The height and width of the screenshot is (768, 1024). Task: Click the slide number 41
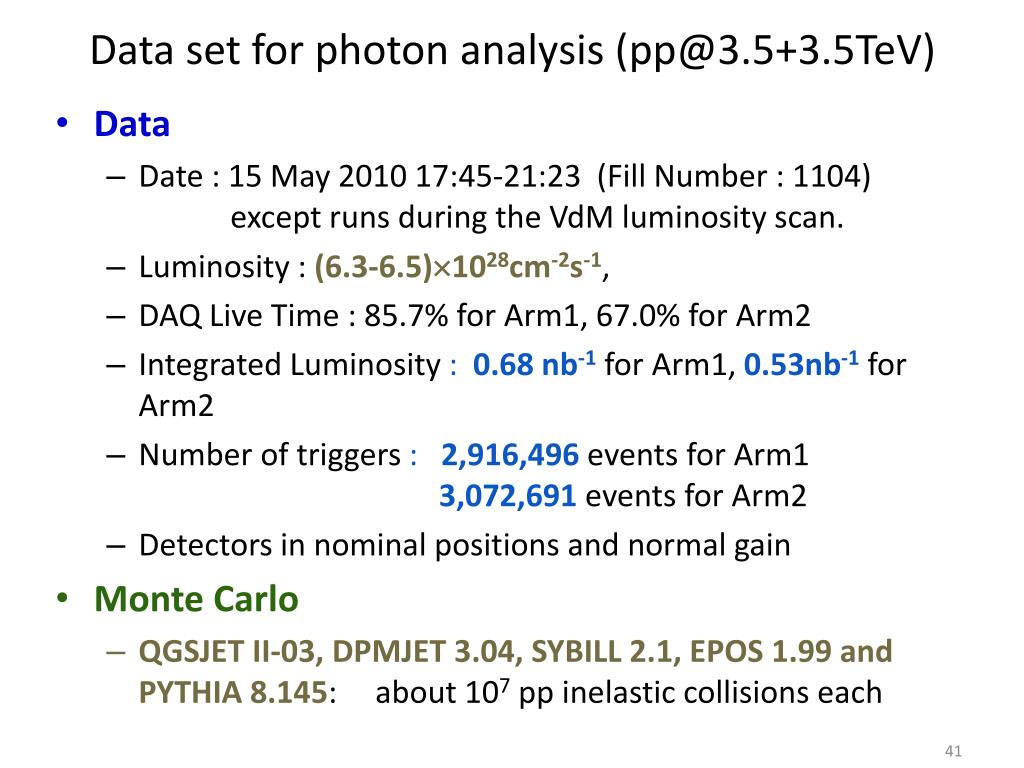951,752
